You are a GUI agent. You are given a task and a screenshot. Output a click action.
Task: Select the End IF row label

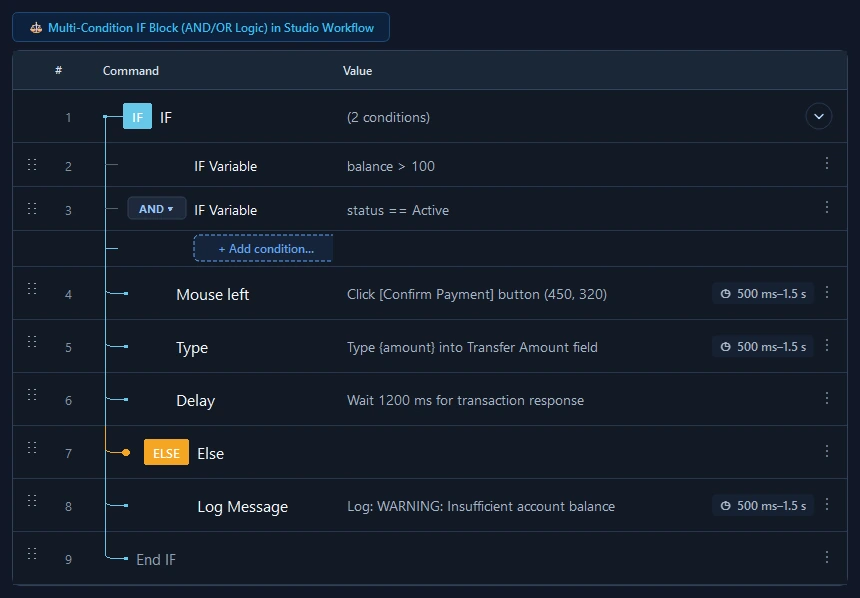(156, 560)
